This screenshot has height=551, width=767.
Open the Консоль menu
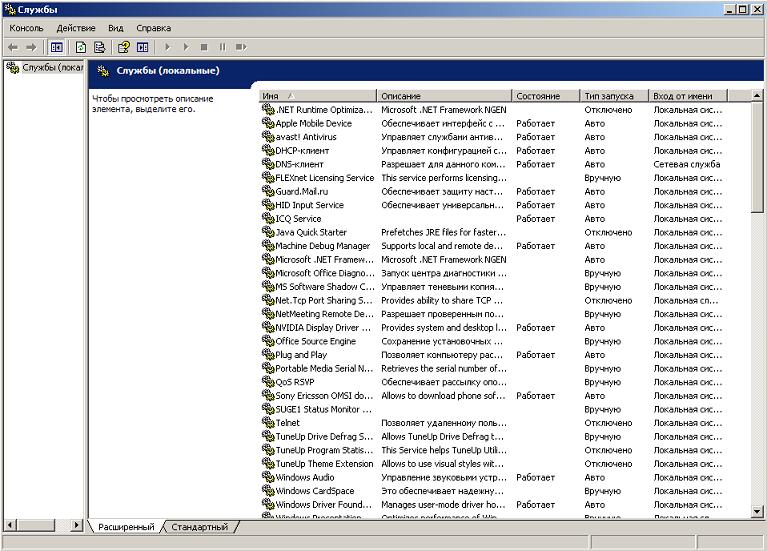(x=26, y=28)
